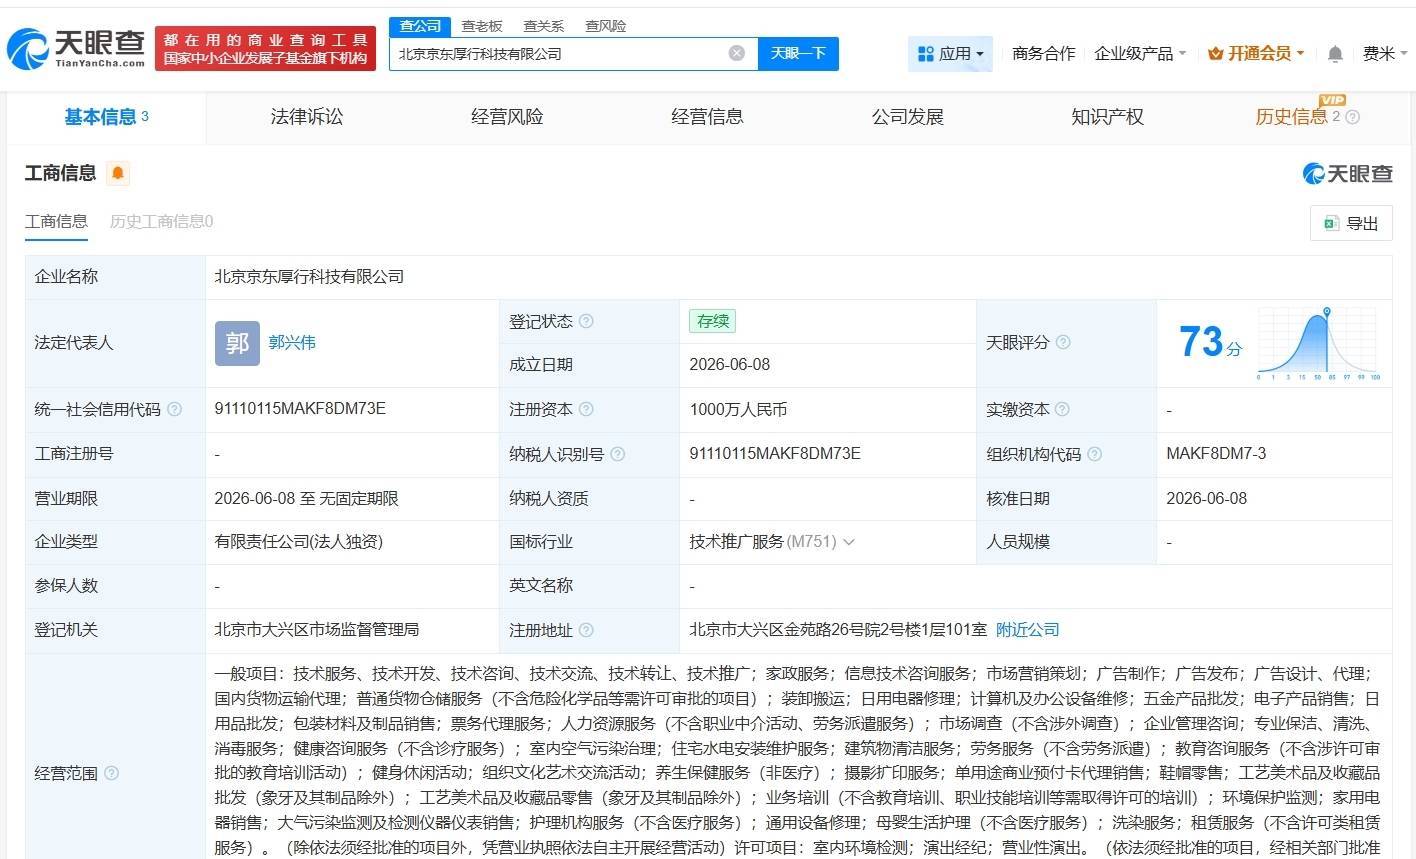Select 北京市大兴区市场监督管理局 text
The height and width of the screenshot is (859, 1416).
[317, 630]
